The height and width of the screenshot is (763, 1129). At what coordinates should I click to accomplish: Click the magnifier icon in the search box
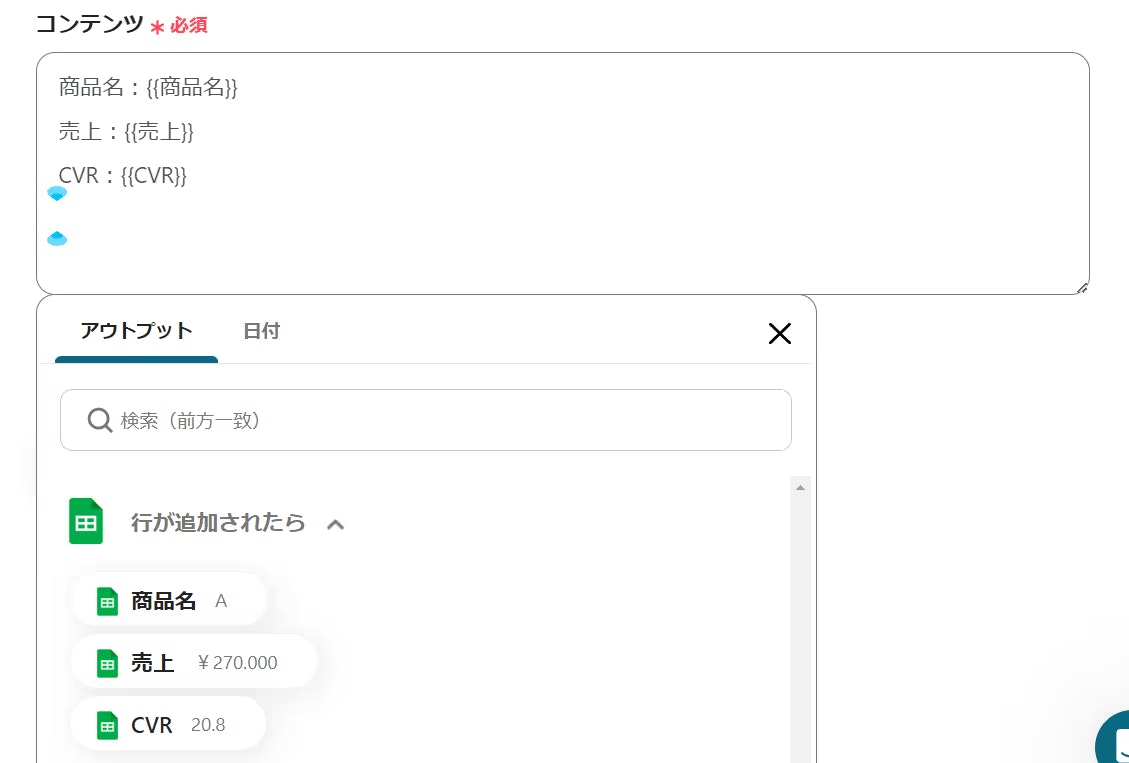coord(99,420)
